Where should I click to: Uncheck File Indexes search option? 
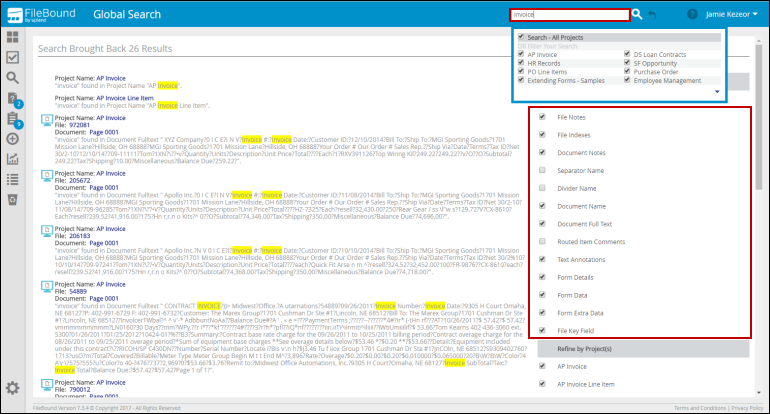coord(542,135)
